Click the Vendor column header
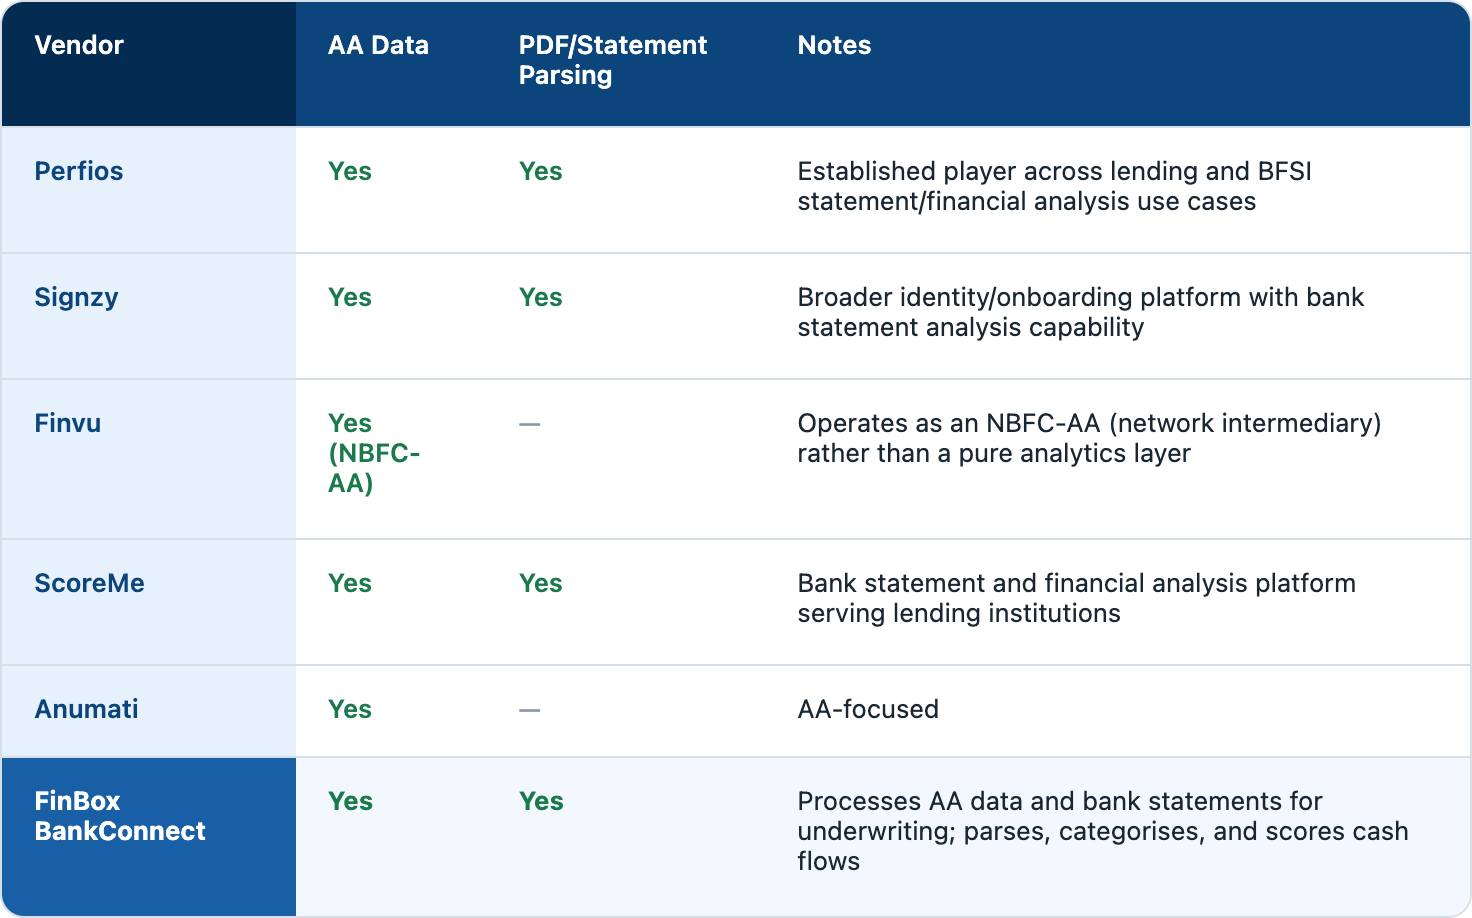The image size is (1472, 918). [x=79, y=45]
